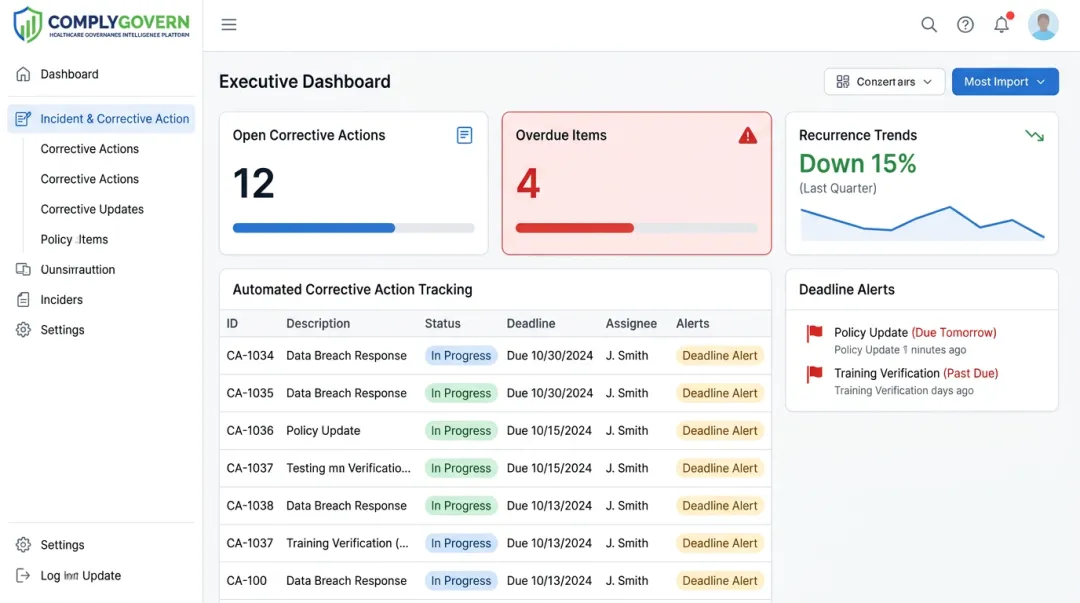Click the Down 15% trend value

(858, 164)
